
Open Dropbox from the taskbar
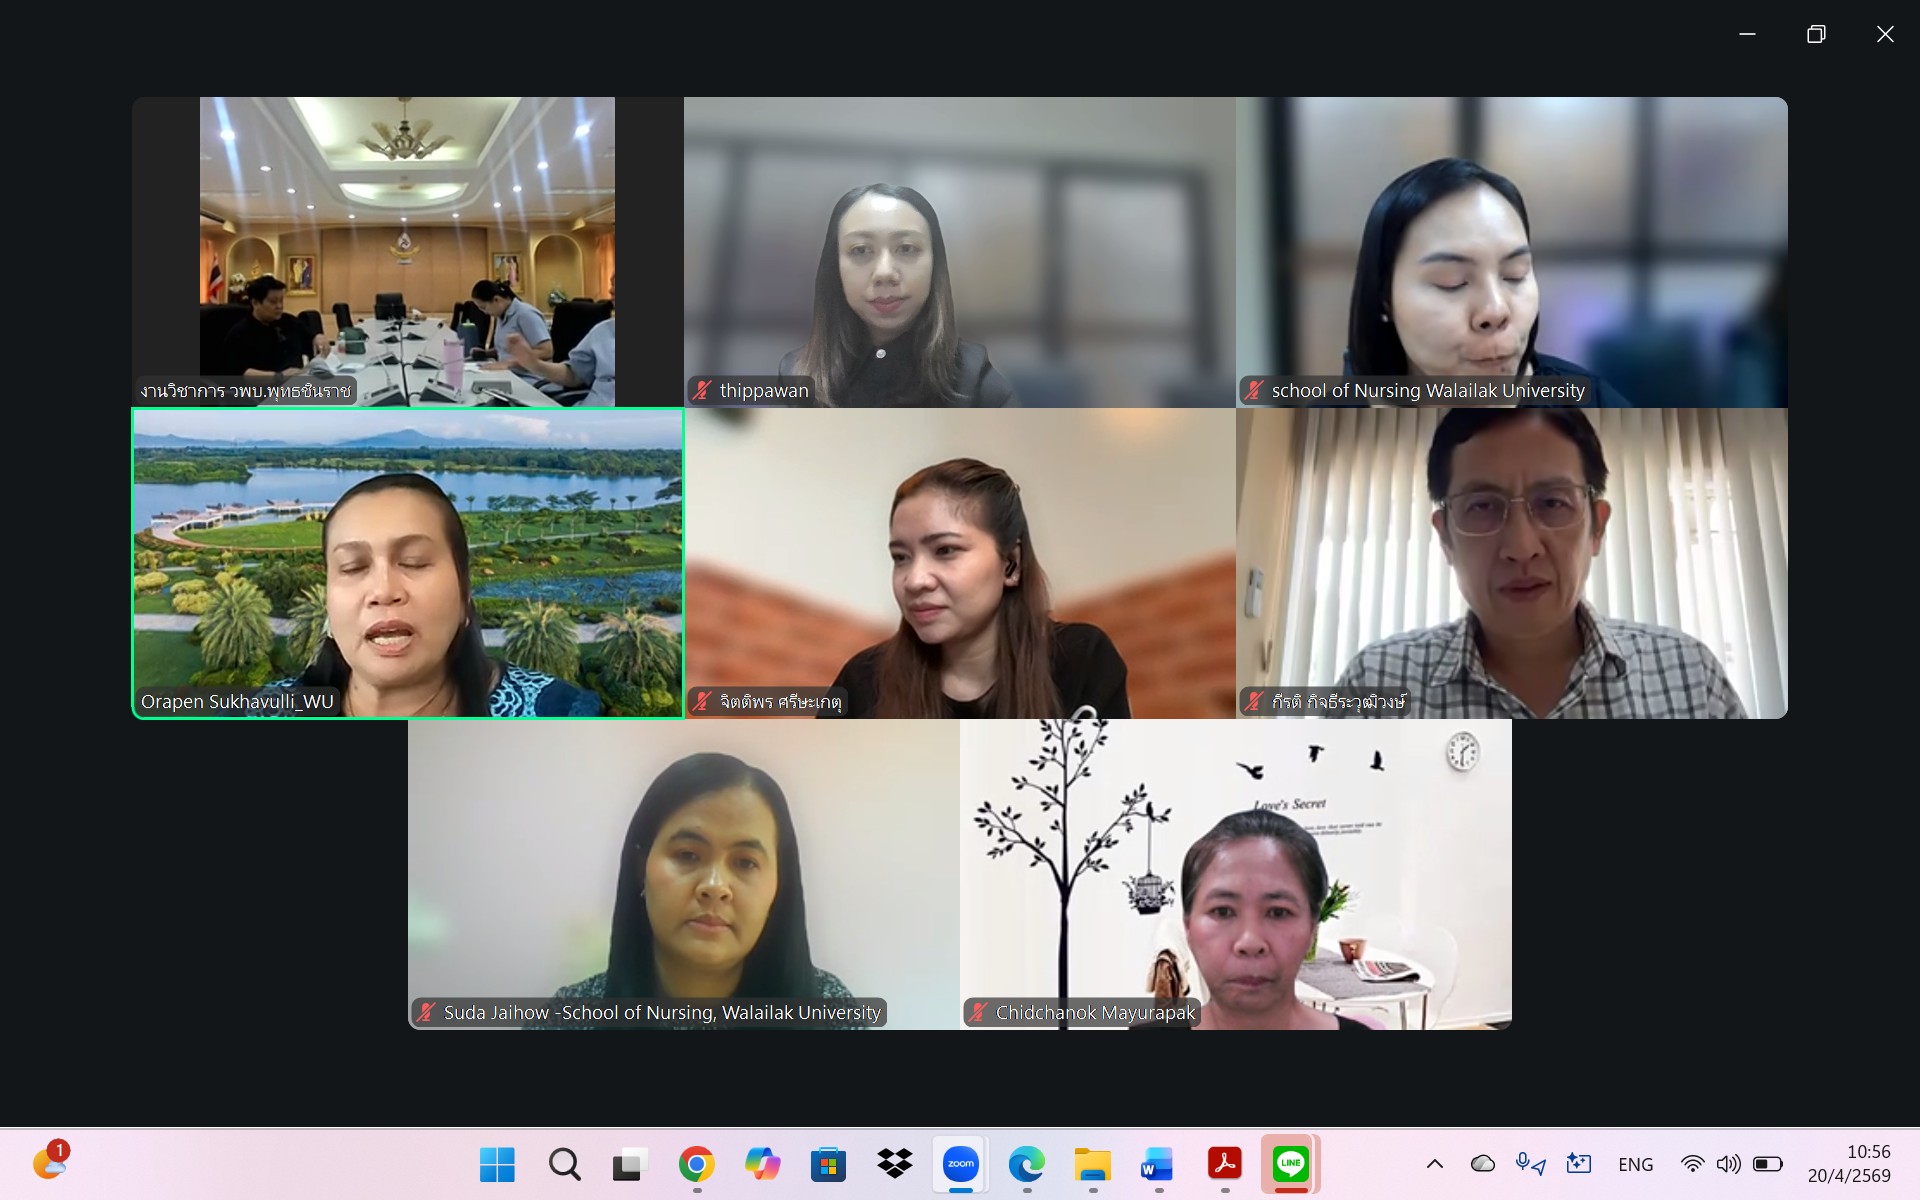[x=894, y=1164]
